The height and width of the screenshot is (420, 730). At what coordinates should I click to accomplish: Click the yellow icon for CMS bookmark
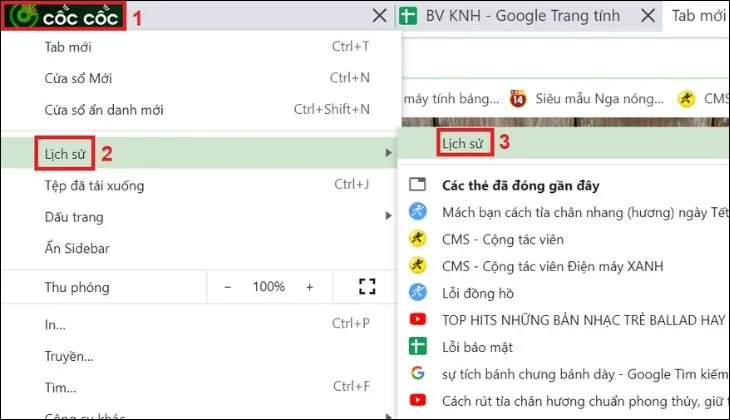pyautogui.click(x=685, y=98)
